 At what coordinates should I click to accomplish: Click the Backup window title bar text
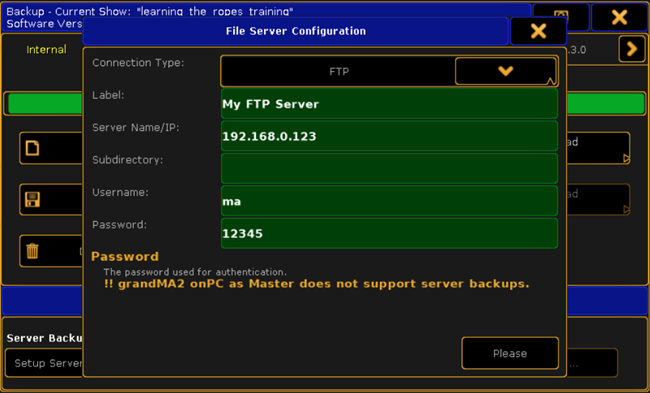pyautogui.click(x=150, y=12)
